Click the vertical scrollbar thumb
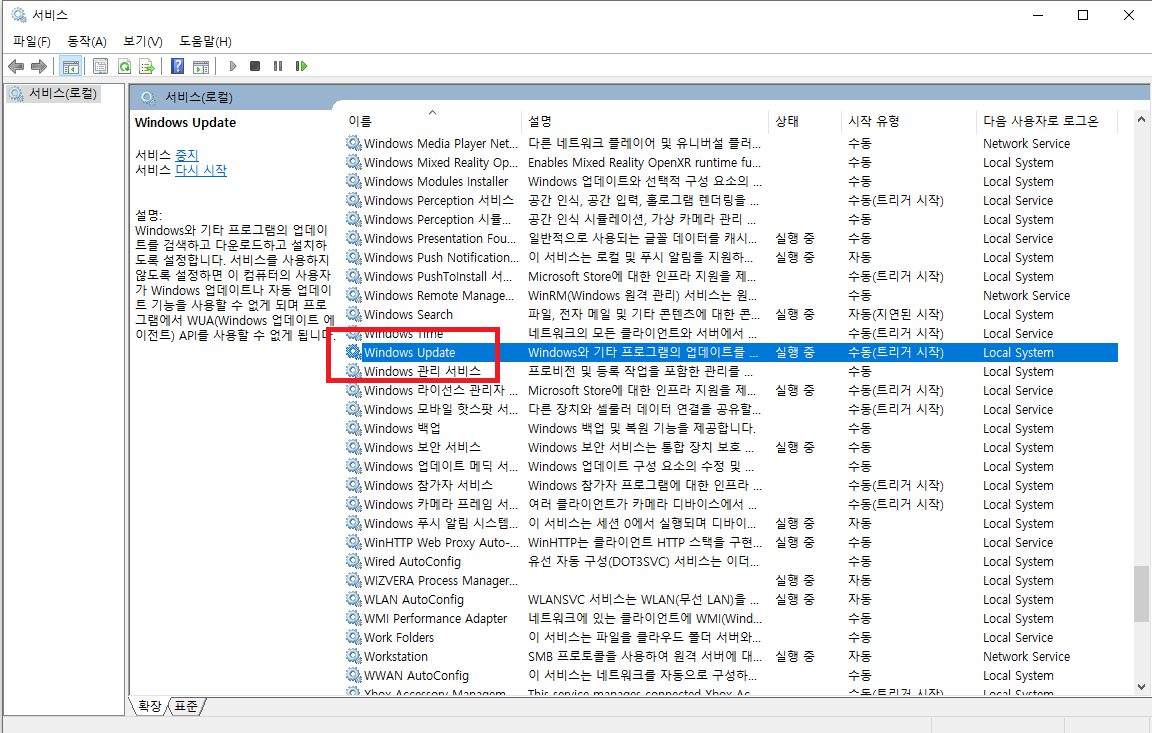The width and height of the screenshot is (1152, 733). [1140, 593]
